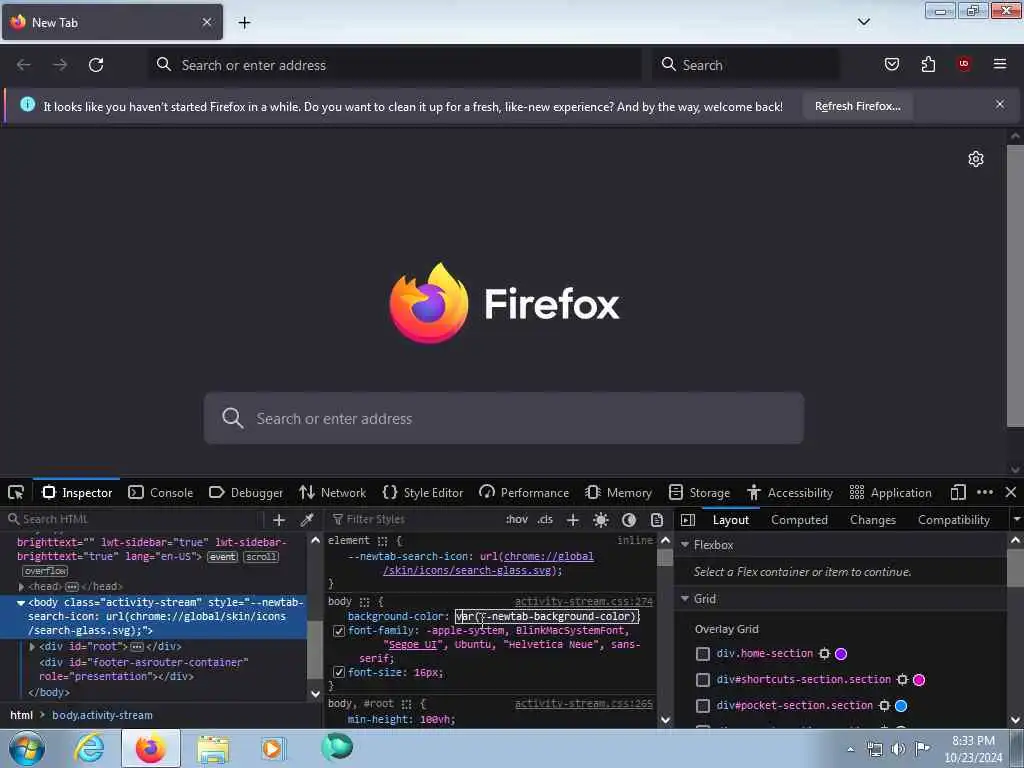
Task: Switch to the Console tab
Action: click(x=161, y=492)
